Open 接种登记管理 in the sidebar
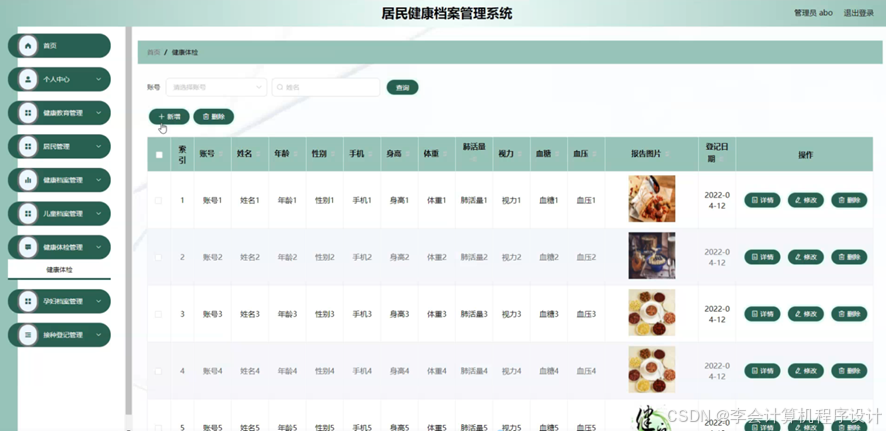Viewport: 886px width, 431px height. tap(59, 335)
